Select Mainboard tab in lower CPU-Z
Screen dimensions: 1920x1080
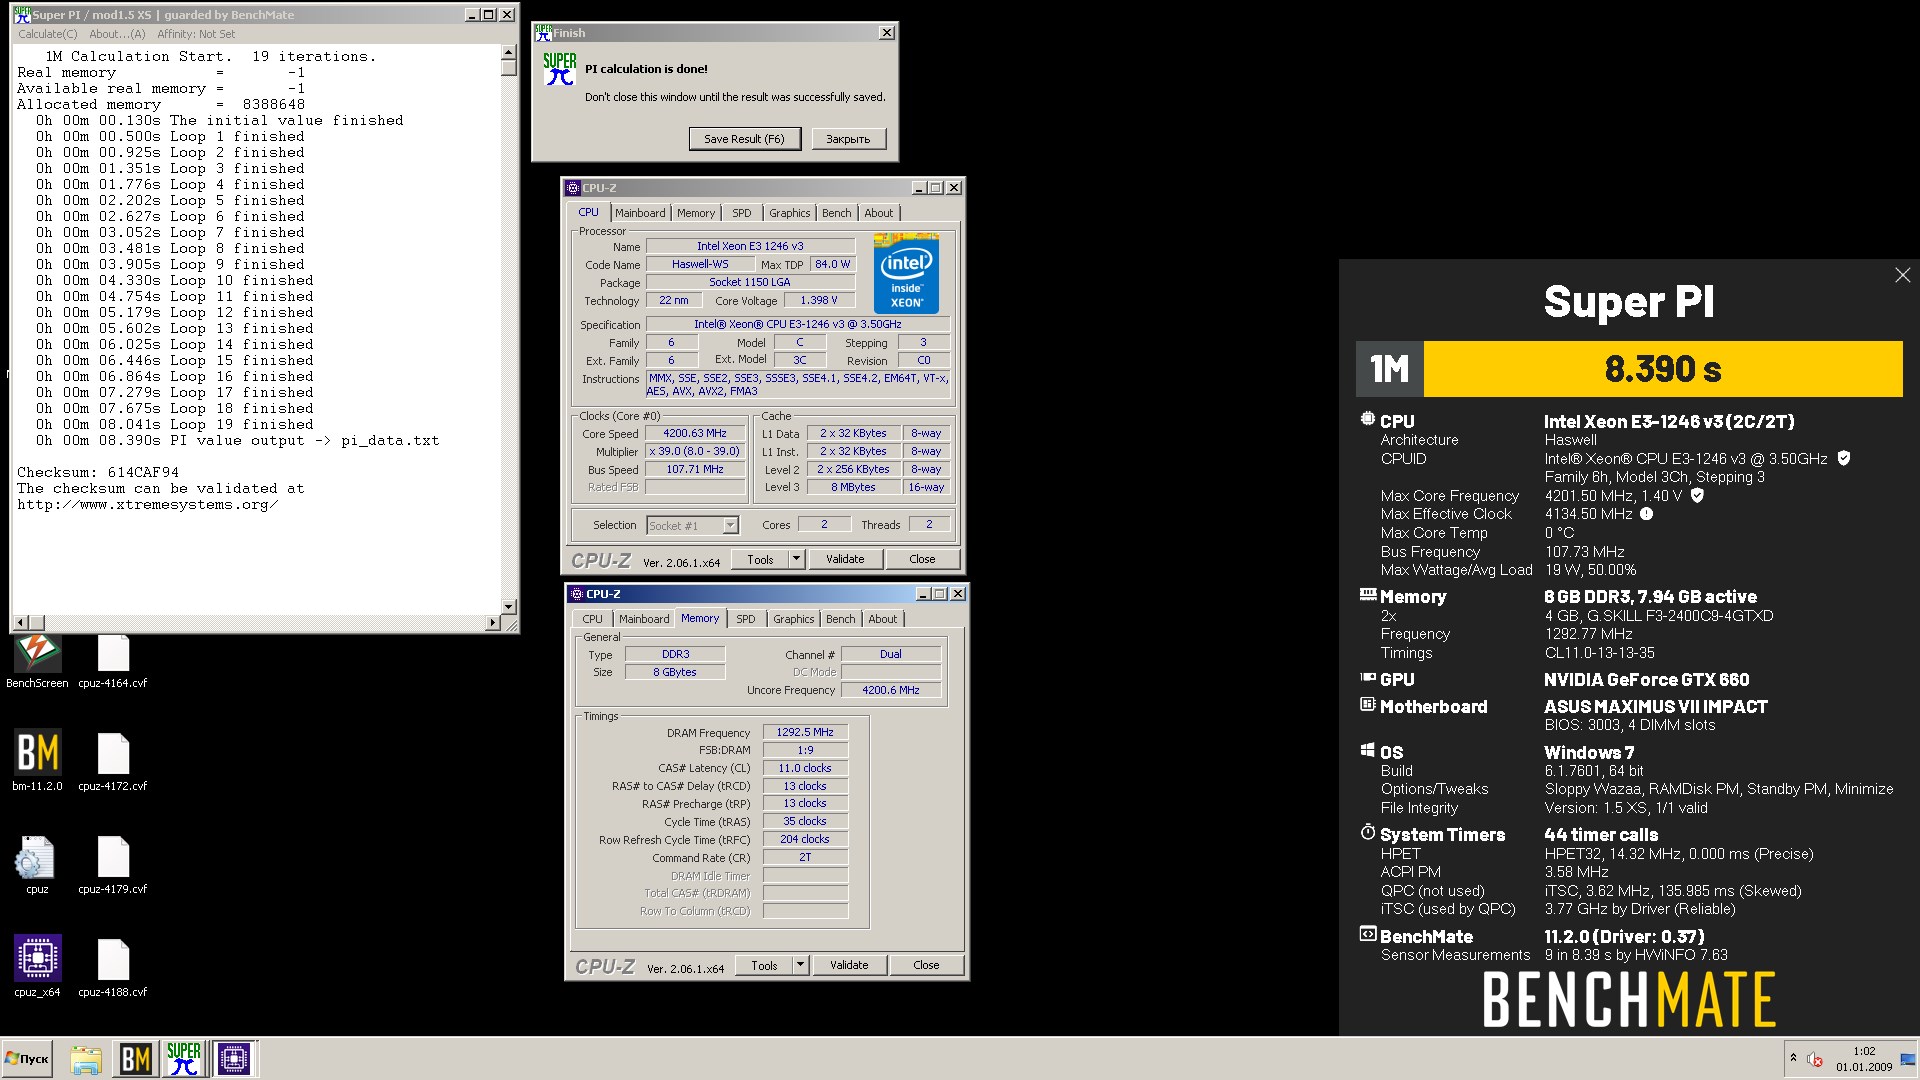(644, 619)
